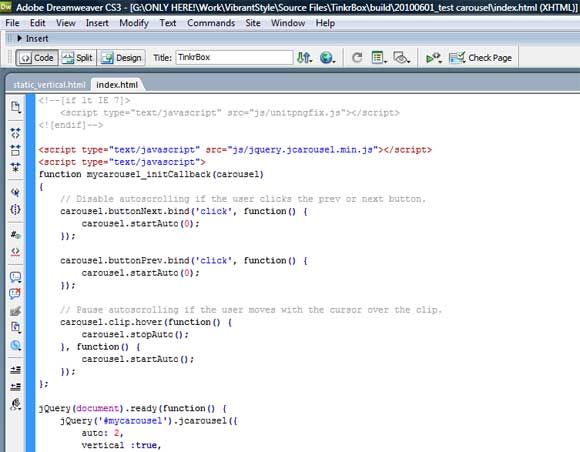The width and height of the screenshot is (580, 452).
Task: Switch to Design view
Action: tap(121, 58)
